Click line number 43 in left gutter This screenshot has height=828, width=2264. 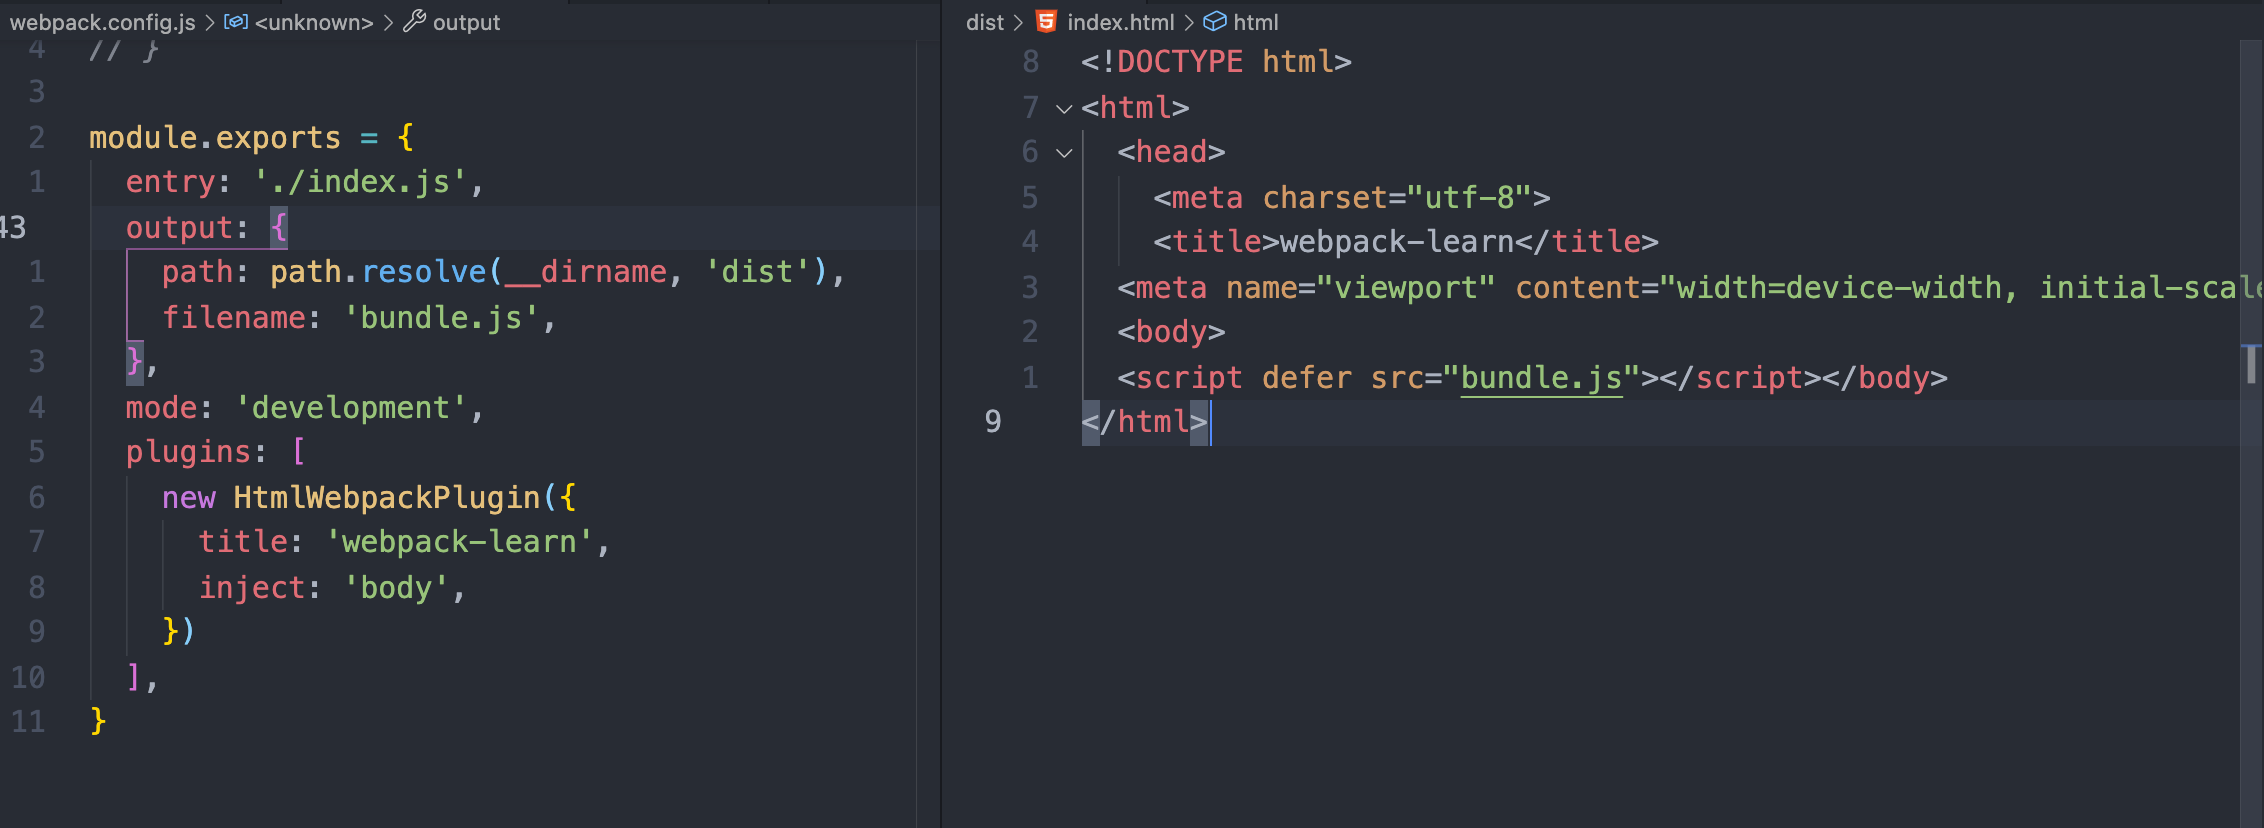[x=13, y=228]
